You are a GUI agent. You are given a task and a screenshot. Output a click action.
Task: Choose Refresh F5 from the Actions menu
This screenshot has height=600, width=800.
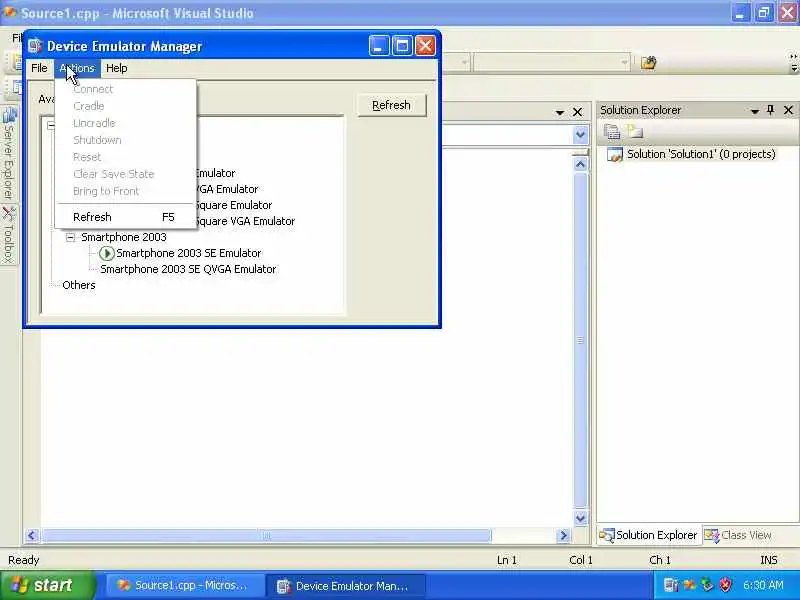click(x=123, y=217)
